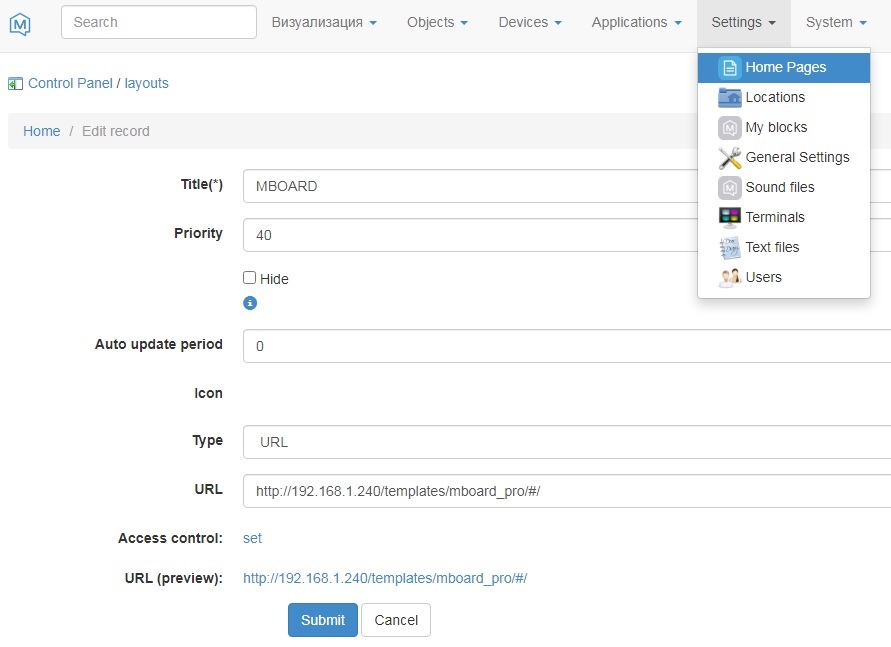Toggle the Hide checkbox
Image resolution: width=891 pixels, height=647 pixels.
click(250, 278)
